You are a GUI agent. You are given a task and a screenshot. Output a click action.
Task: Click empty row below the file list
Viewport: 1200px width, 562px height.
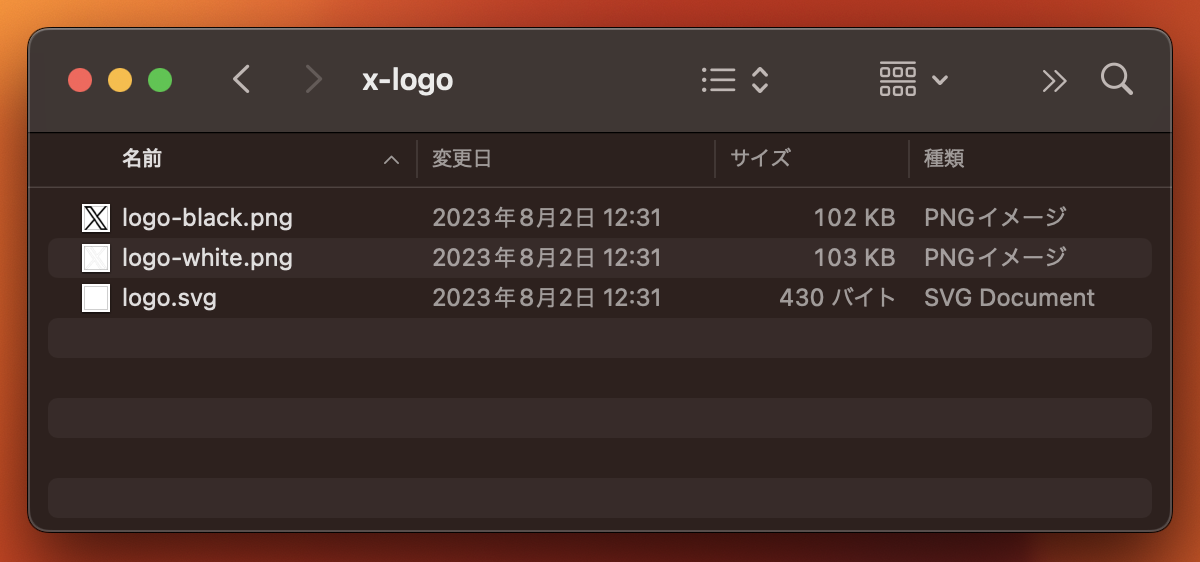(x=600, y=338)
